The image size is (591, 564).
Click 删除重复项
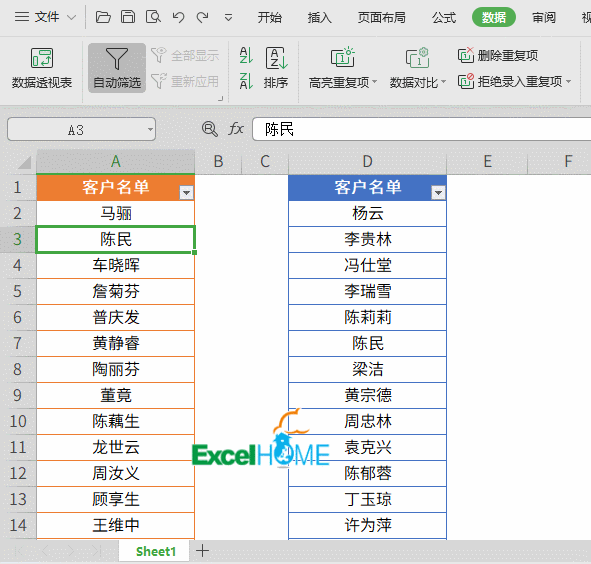point(498,55)
